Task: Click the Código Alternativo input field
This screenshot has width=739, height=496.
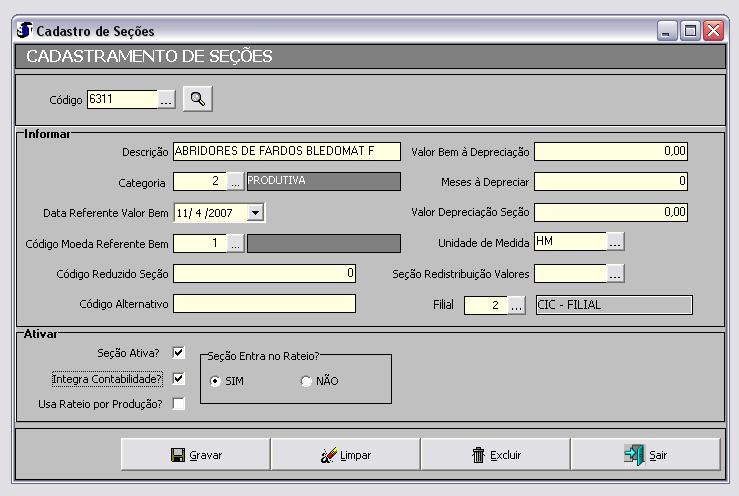Action: tap(264, 304)
